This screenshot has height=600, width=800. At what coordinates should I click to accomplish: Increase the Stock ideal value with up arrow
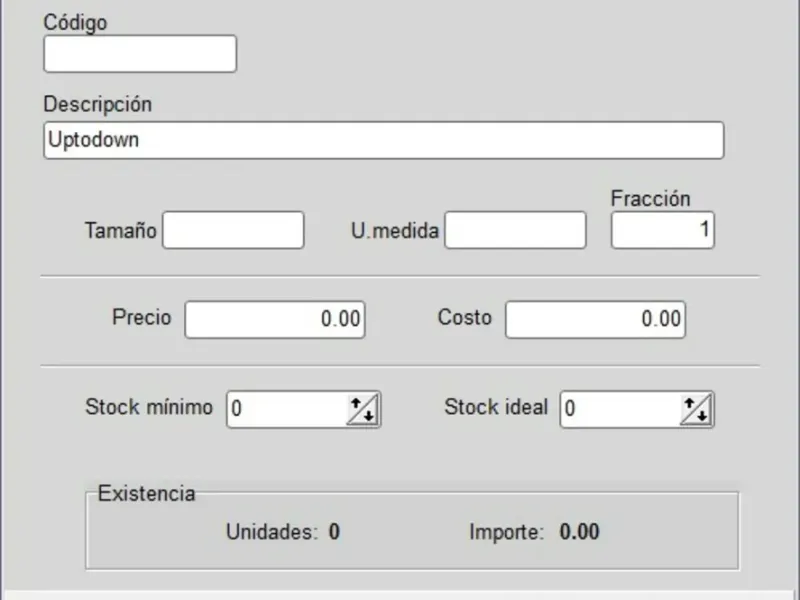[x=689, y=403]
